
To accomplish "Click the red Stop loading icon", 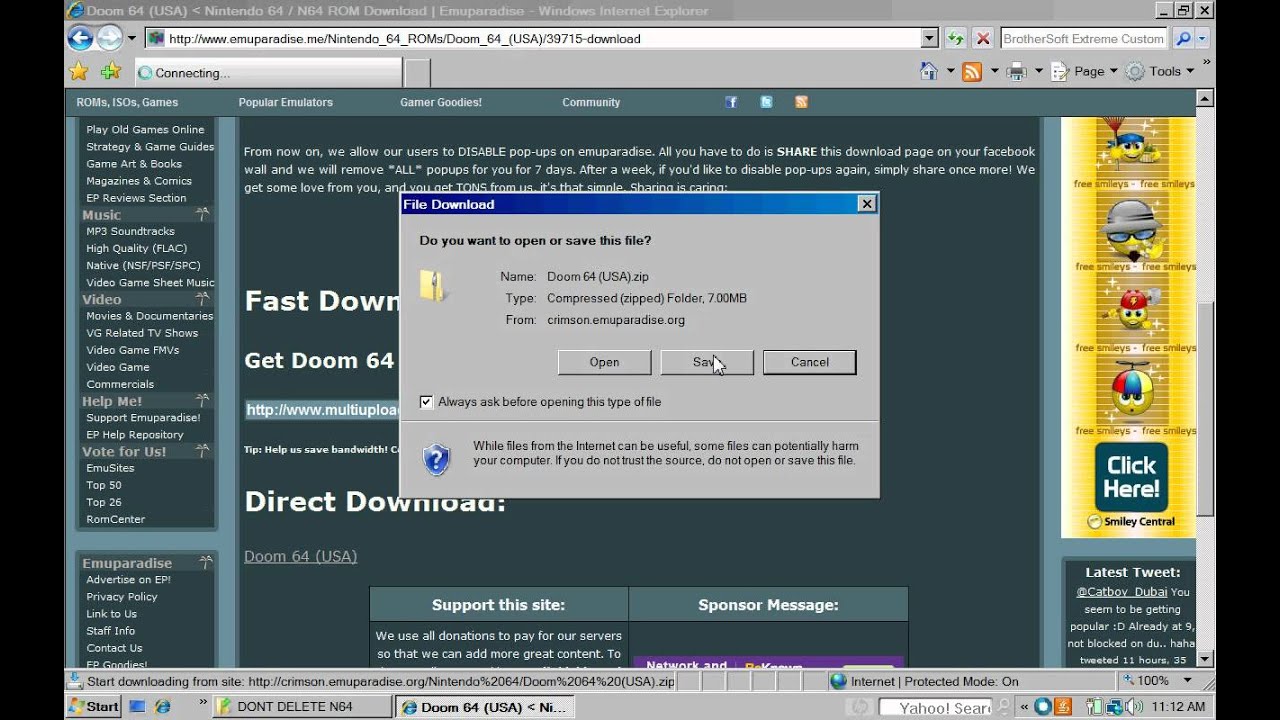I will coord(983,39).
